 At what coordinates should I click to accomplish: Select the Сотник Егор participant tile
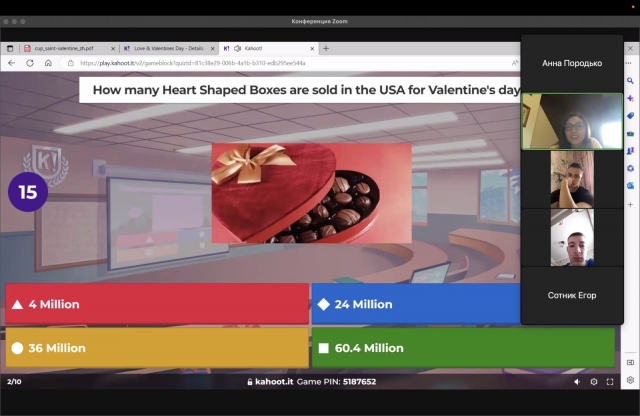tap(572, 296)
